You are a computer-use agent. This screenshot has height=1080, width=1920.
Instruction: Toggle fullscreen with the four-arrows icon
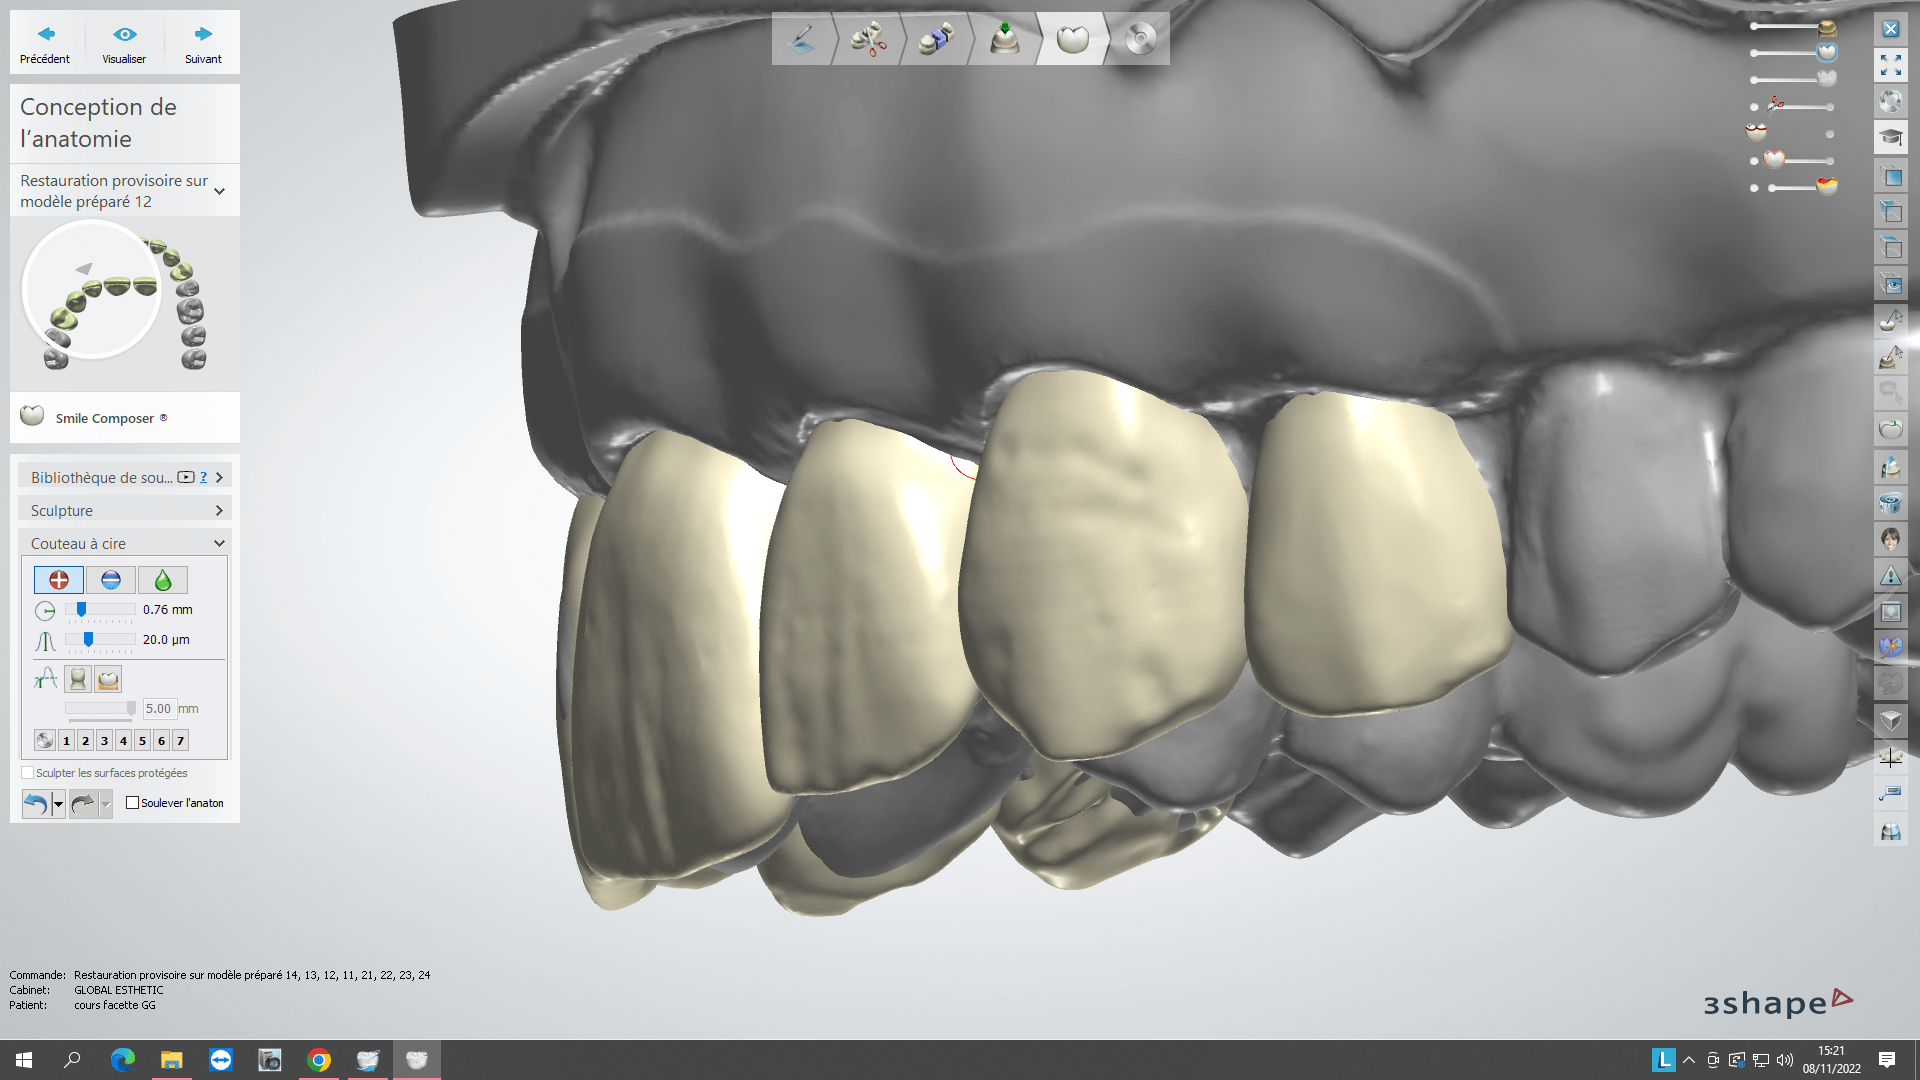[1890, 66]
